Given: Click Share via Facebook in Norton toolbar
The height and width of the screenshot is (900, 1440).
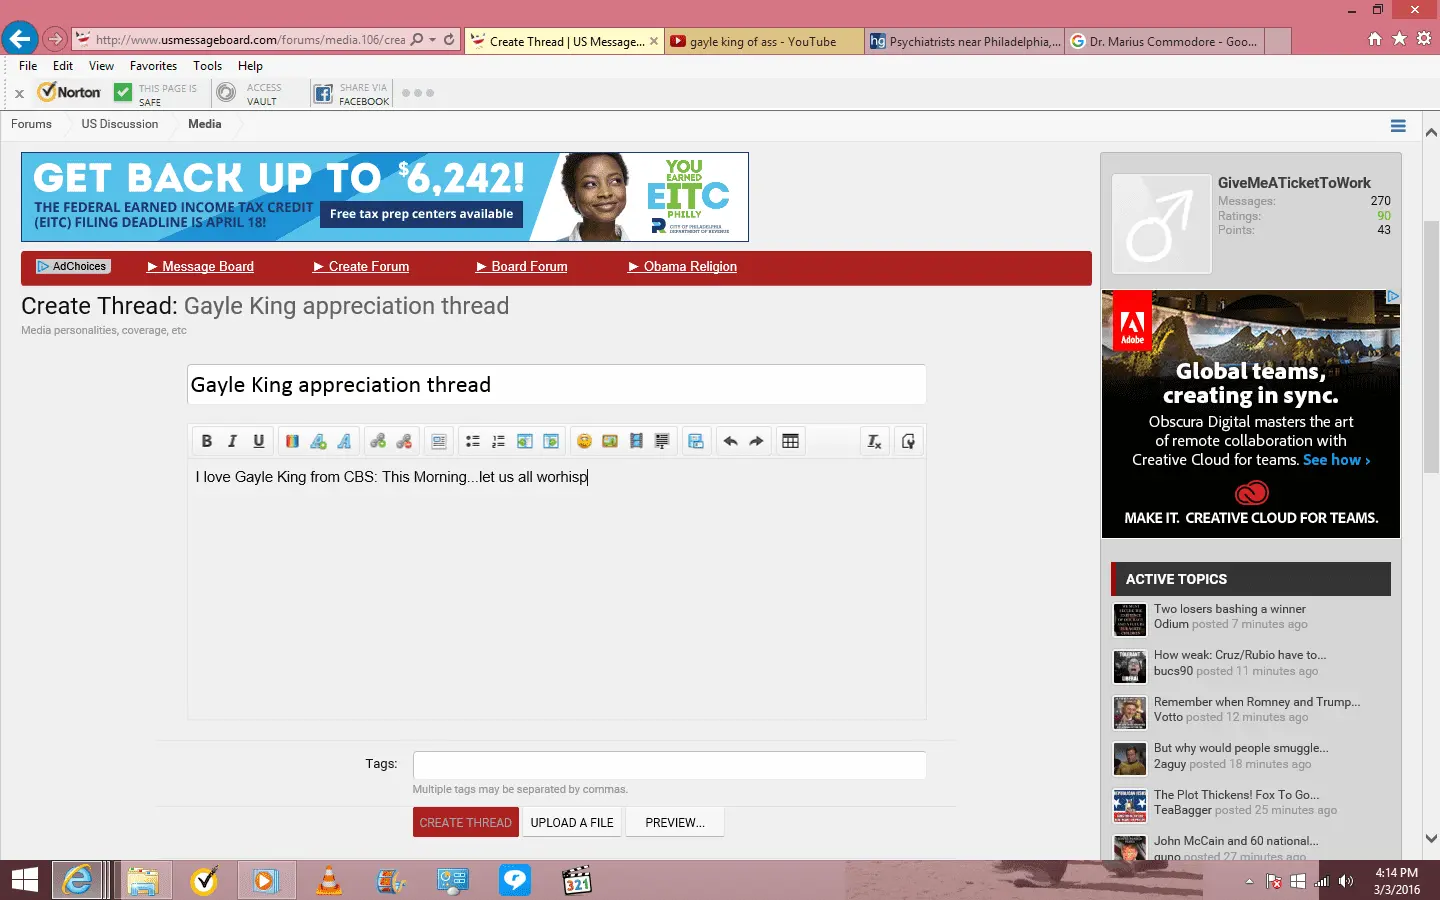Looking at the screenshot, I should pyautogui.click(x=352, y=94).
